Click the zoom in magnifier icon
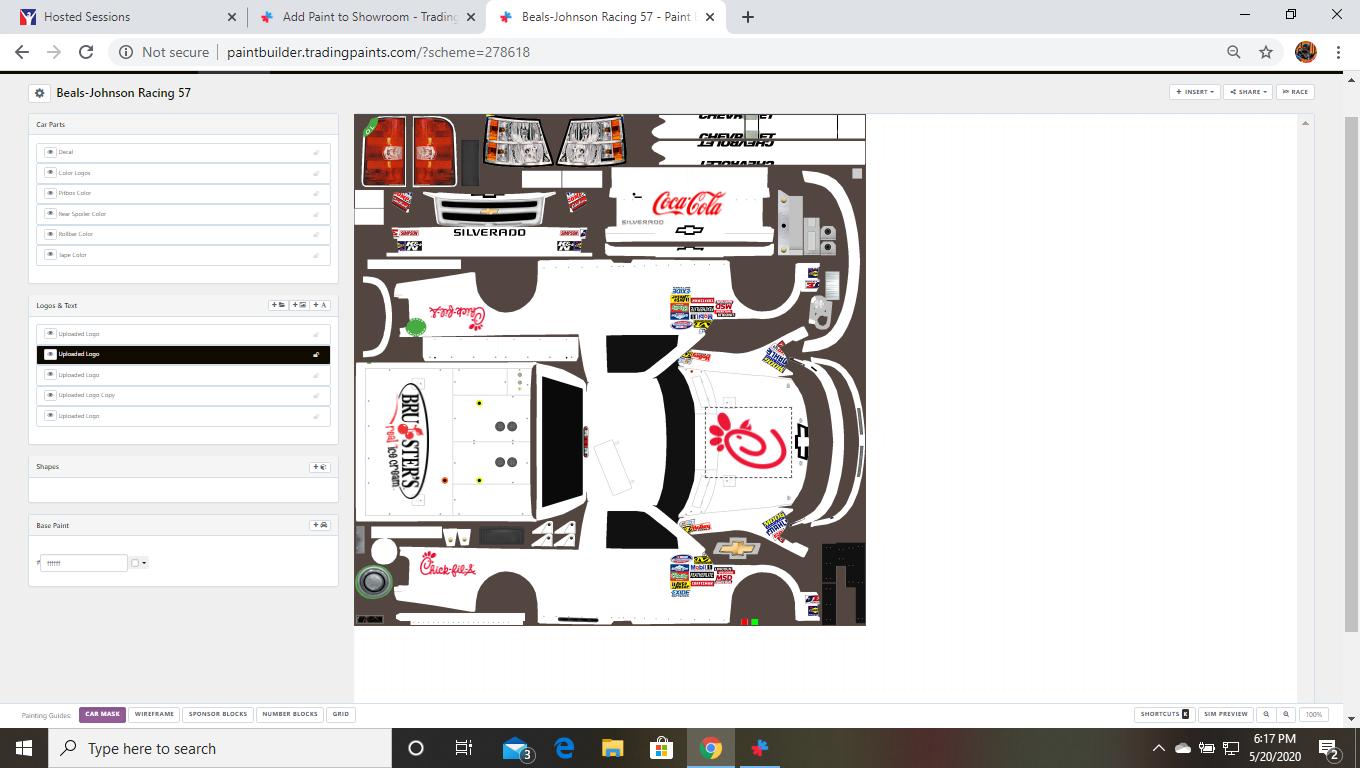Screen dimensions: 1360x768 [x=1286, y=714]
